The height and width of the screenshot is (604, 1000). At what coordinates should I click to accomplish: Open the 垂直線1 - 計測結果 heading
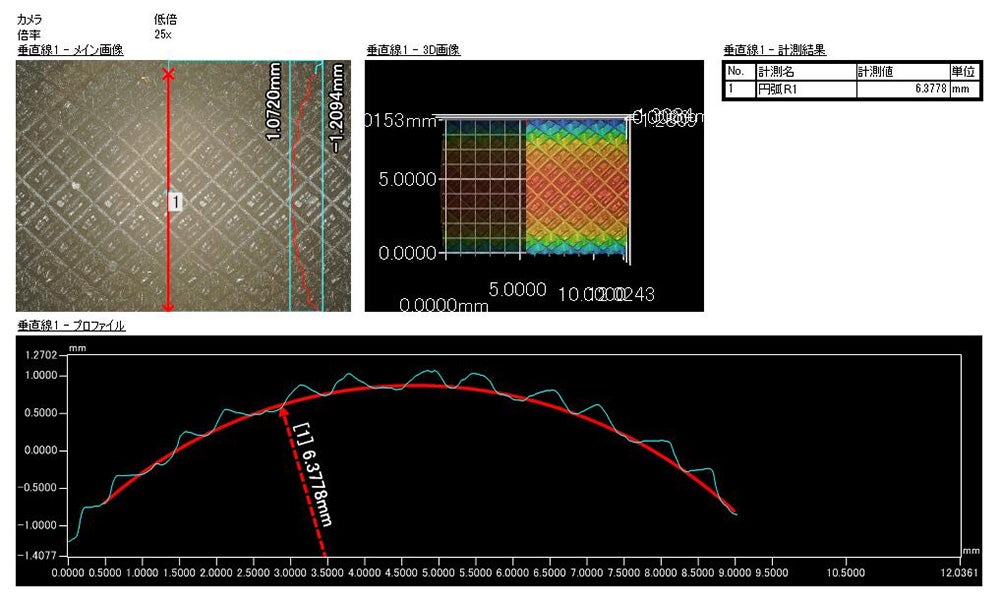(773, 50)
